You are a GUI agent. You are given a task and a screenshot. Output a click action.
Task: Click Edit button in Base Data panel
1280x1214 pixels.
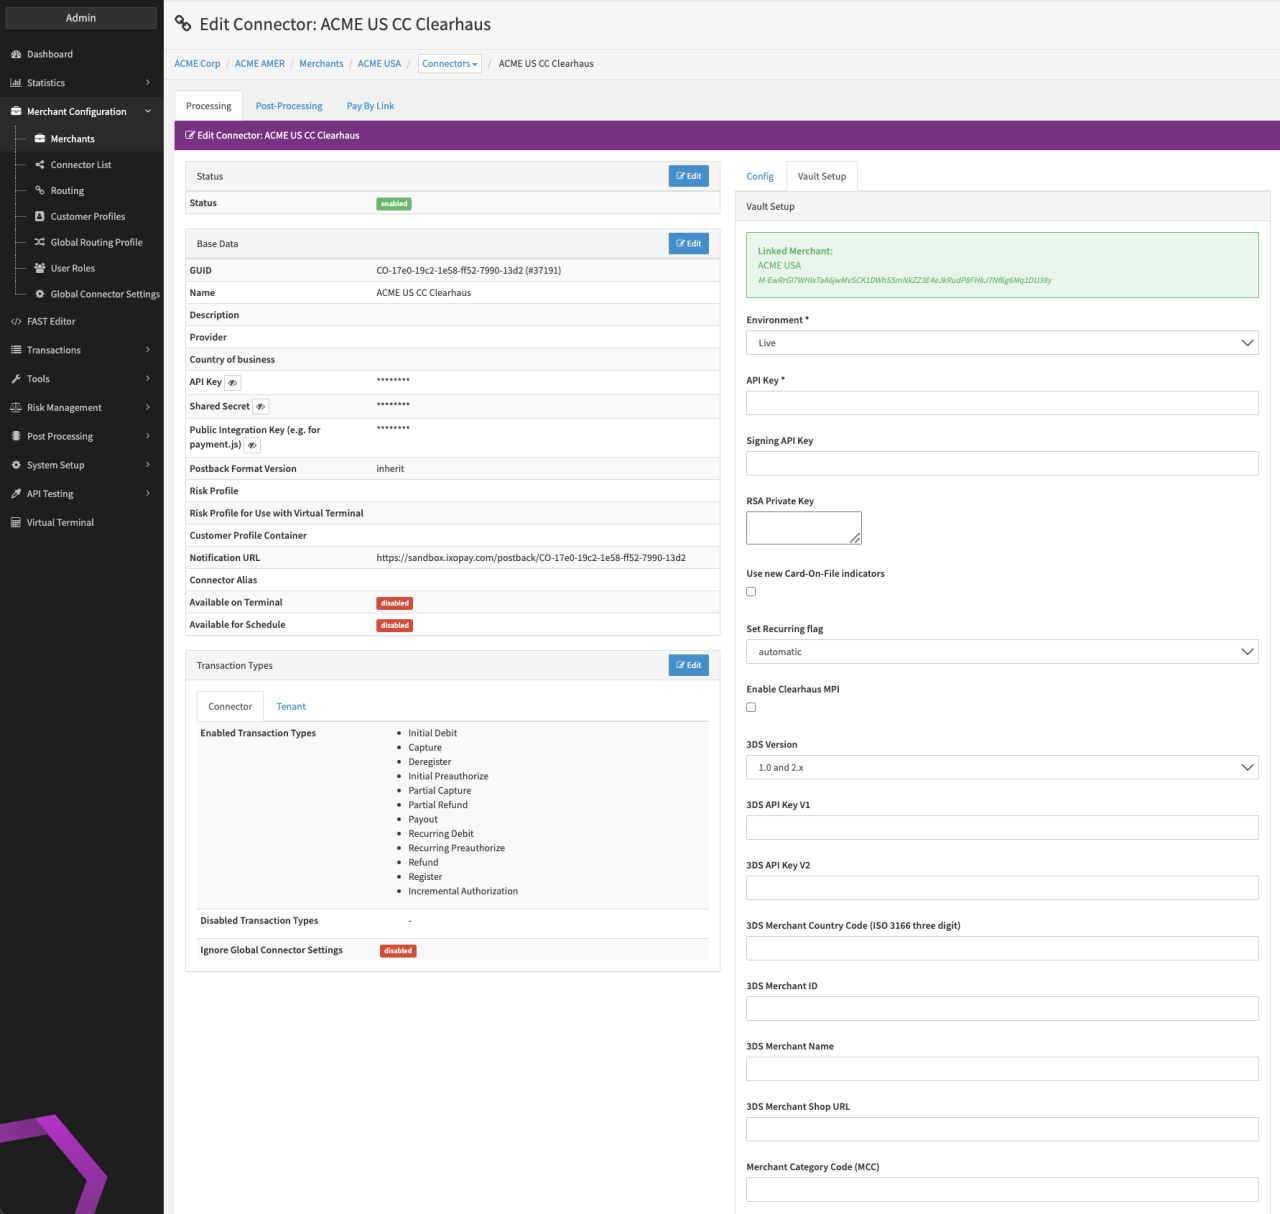click(688, 244)
